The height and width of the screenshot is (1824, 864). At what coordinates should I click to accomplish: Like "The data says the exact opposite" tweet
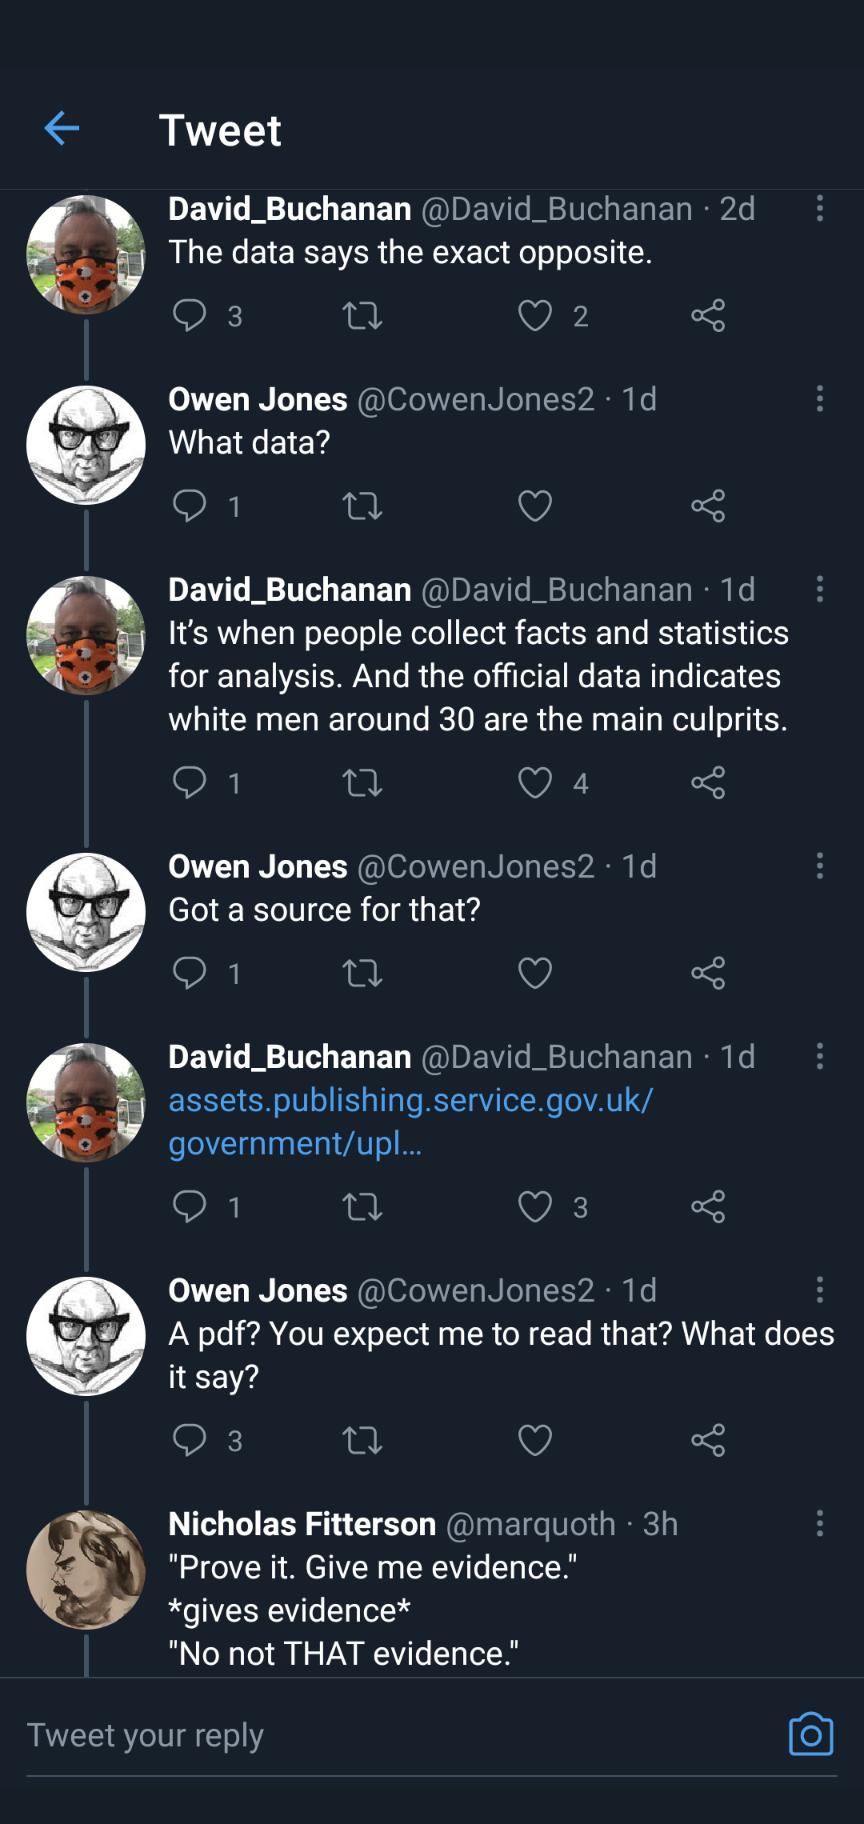[x=535, y=316]
